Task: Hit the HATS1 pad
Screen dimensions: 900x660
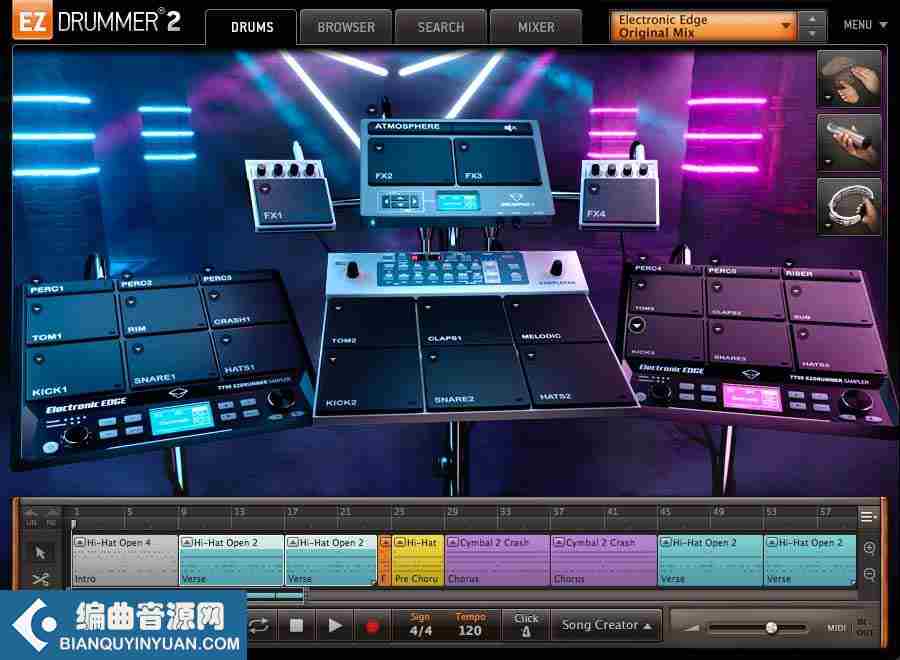Action: (258, 351)
